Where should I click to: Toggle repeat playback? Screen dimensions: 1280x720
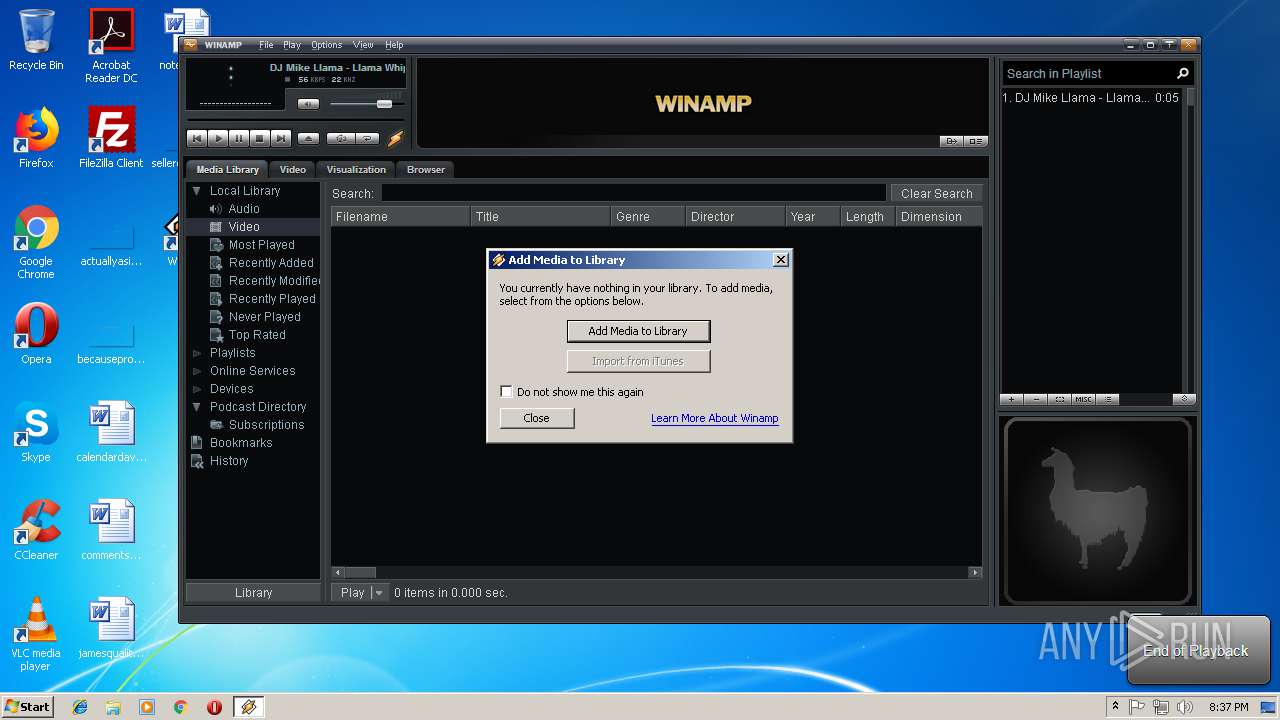click(x=367, y=139)
